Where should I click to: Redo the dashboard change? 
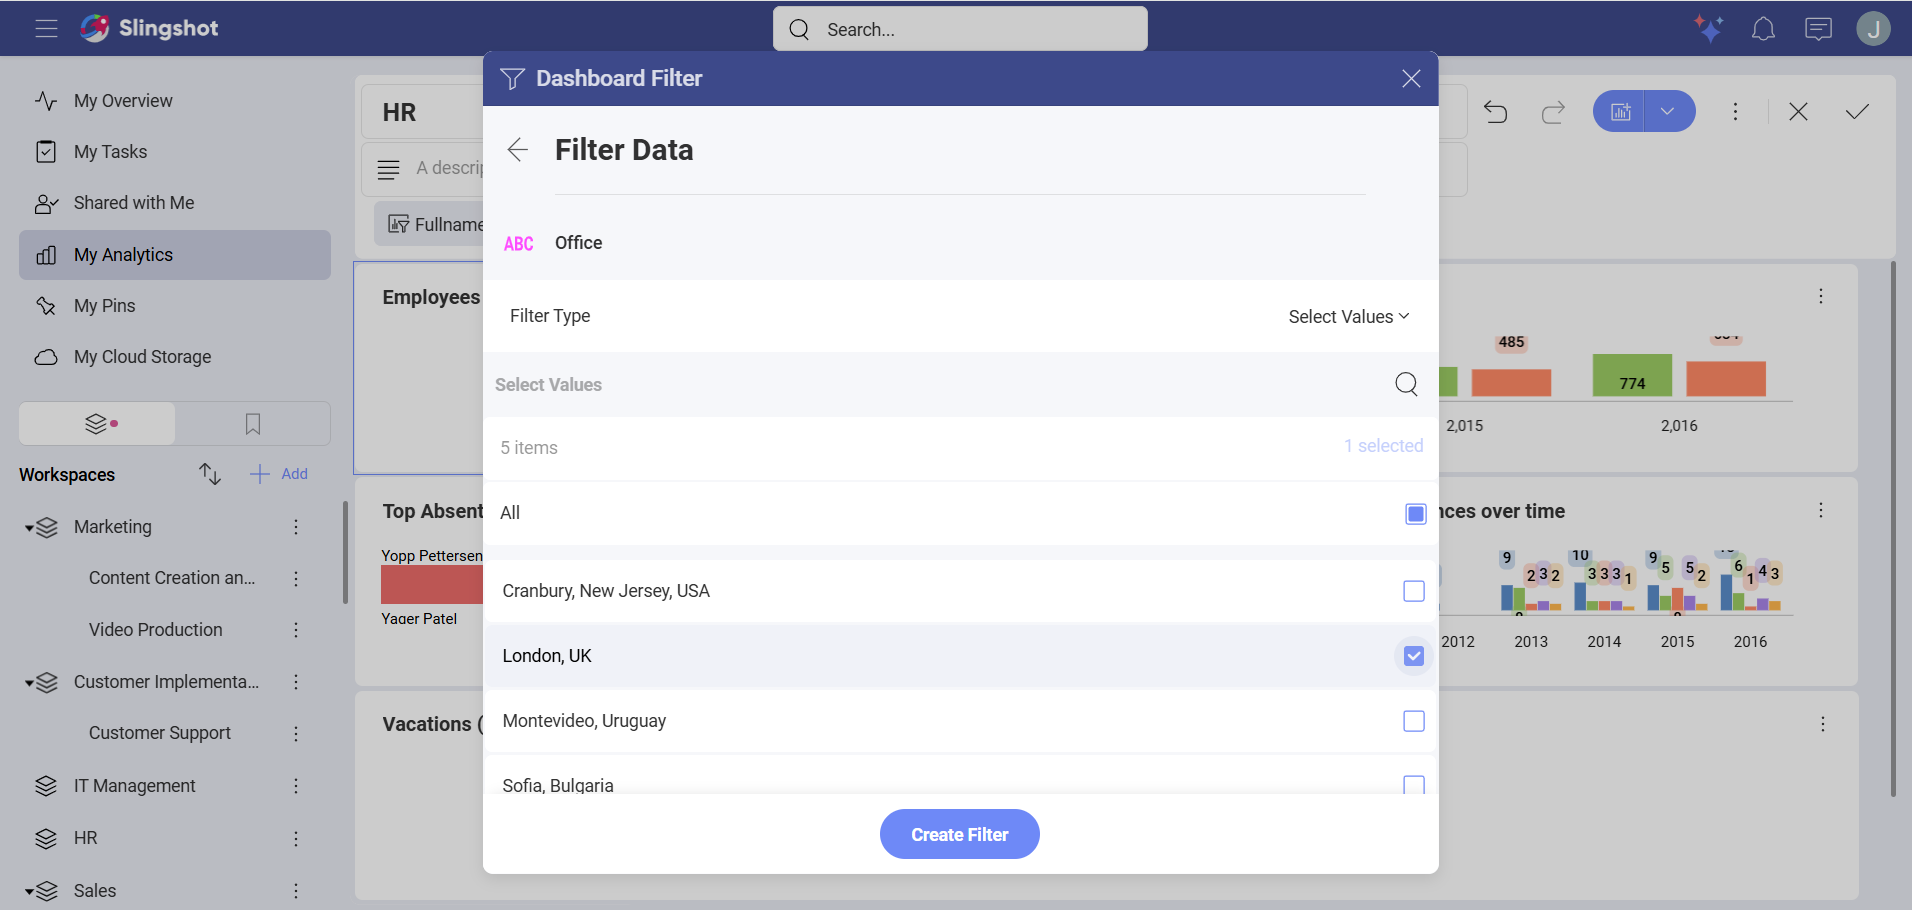1553,112
